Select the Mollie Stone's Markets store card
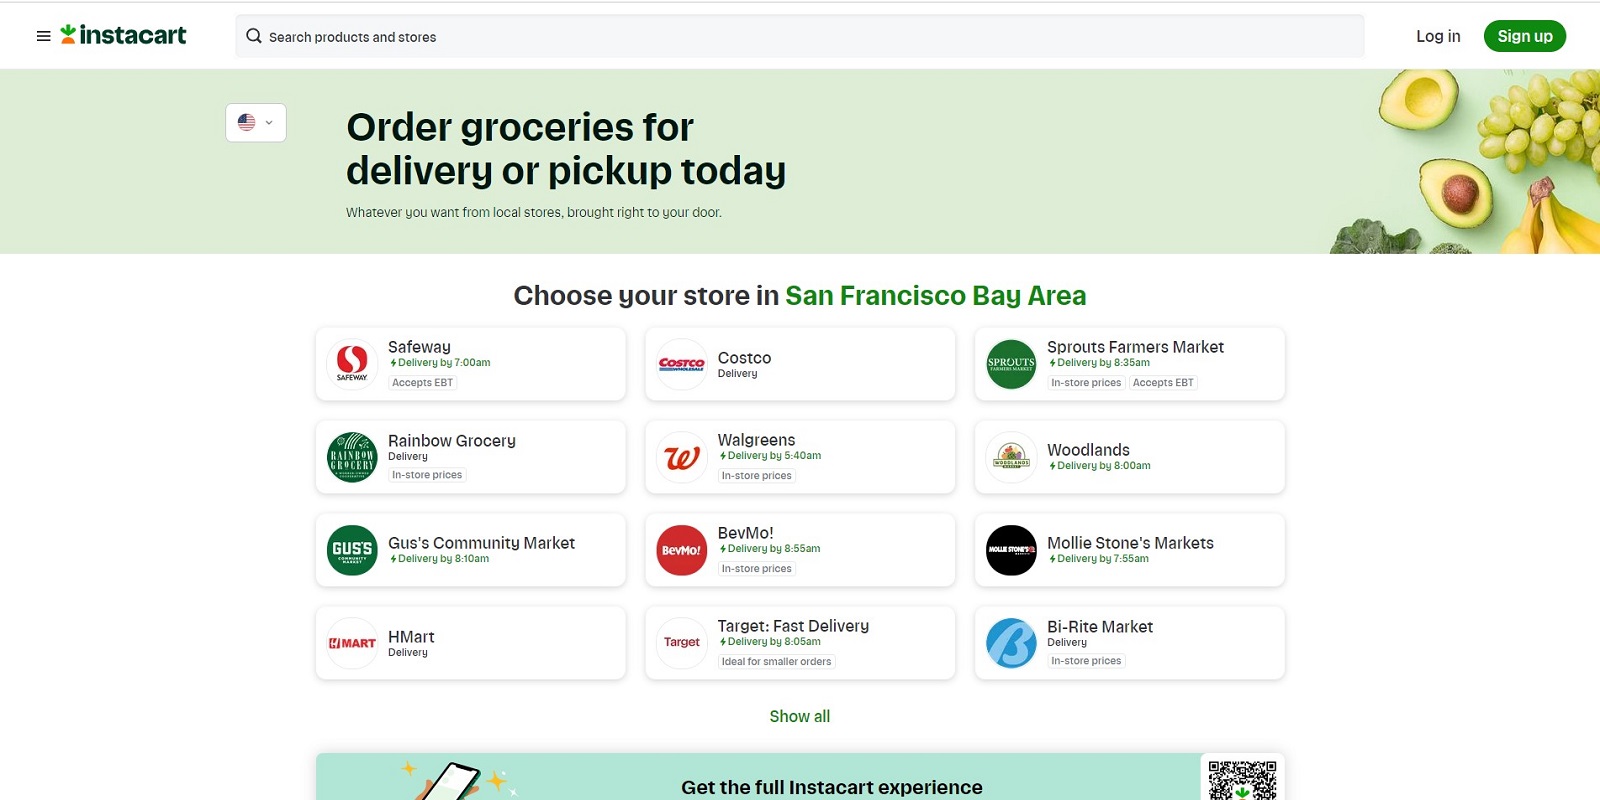The width and height of the screenshot is (1600, 800). [x=1129, y=550]
